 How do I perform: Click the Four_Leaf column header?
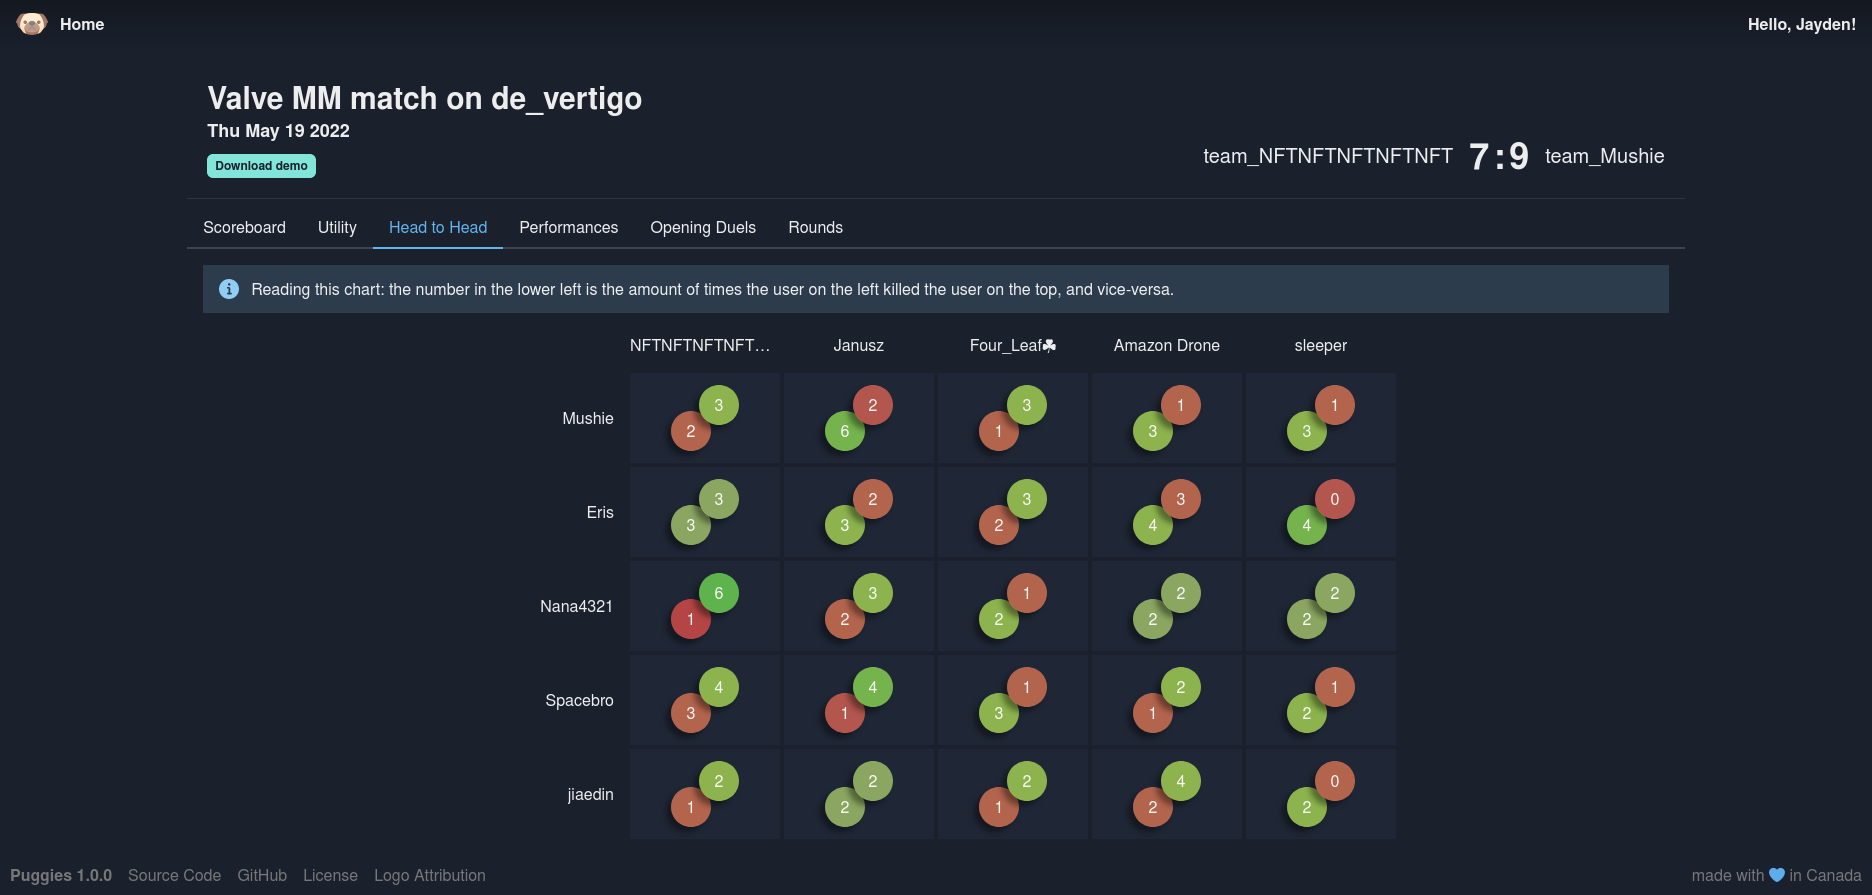point(1012,345)
